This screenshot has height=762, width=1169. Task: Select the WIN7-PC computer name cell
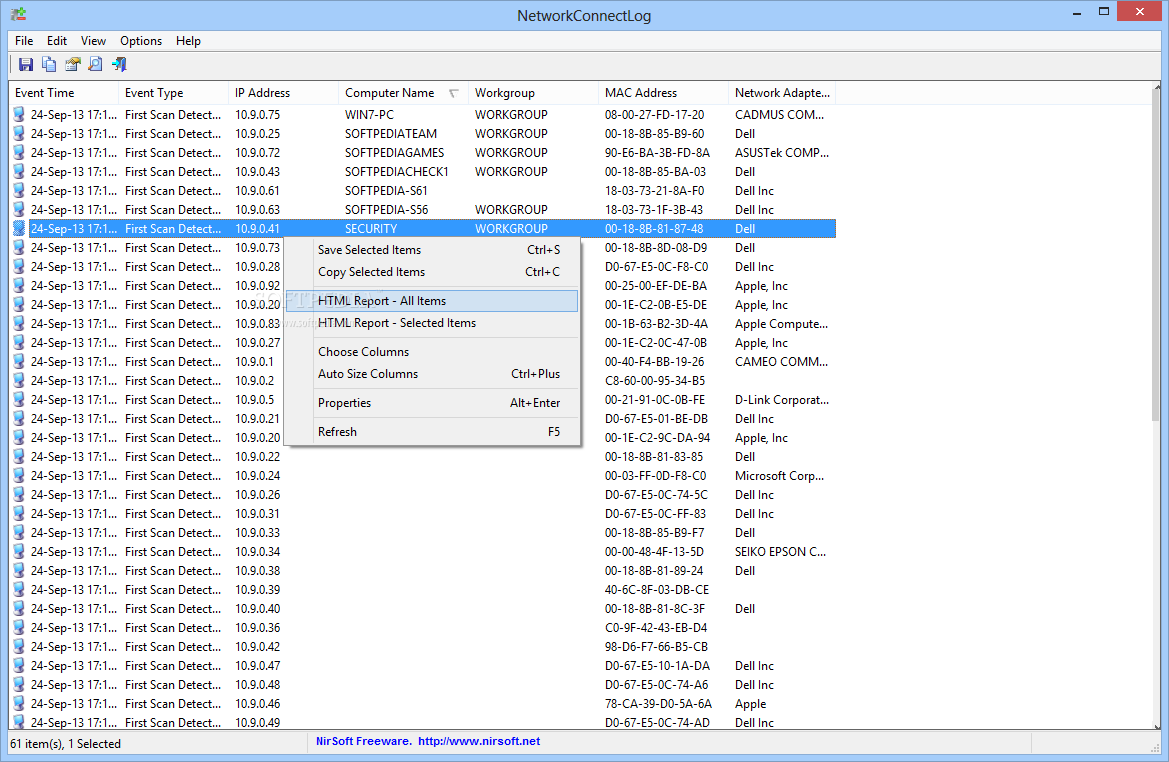369,115
